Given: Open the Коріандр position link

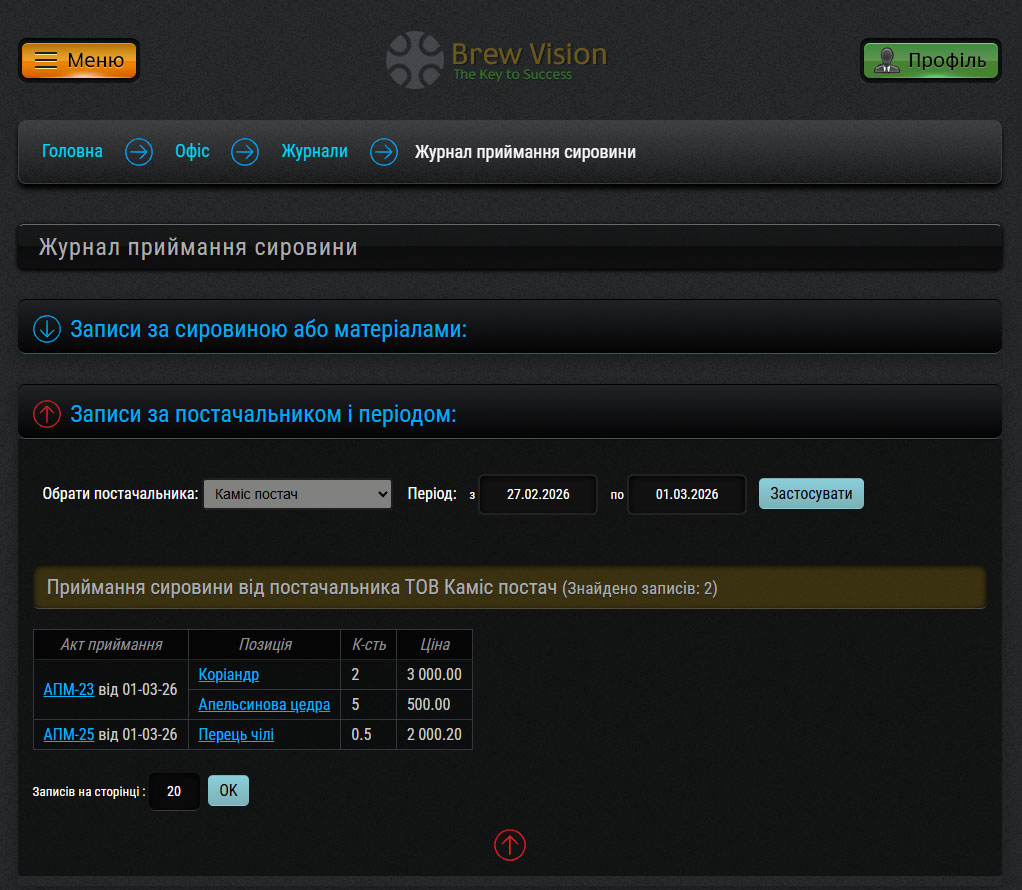Looking at the screenshot, I should point(229,675).
